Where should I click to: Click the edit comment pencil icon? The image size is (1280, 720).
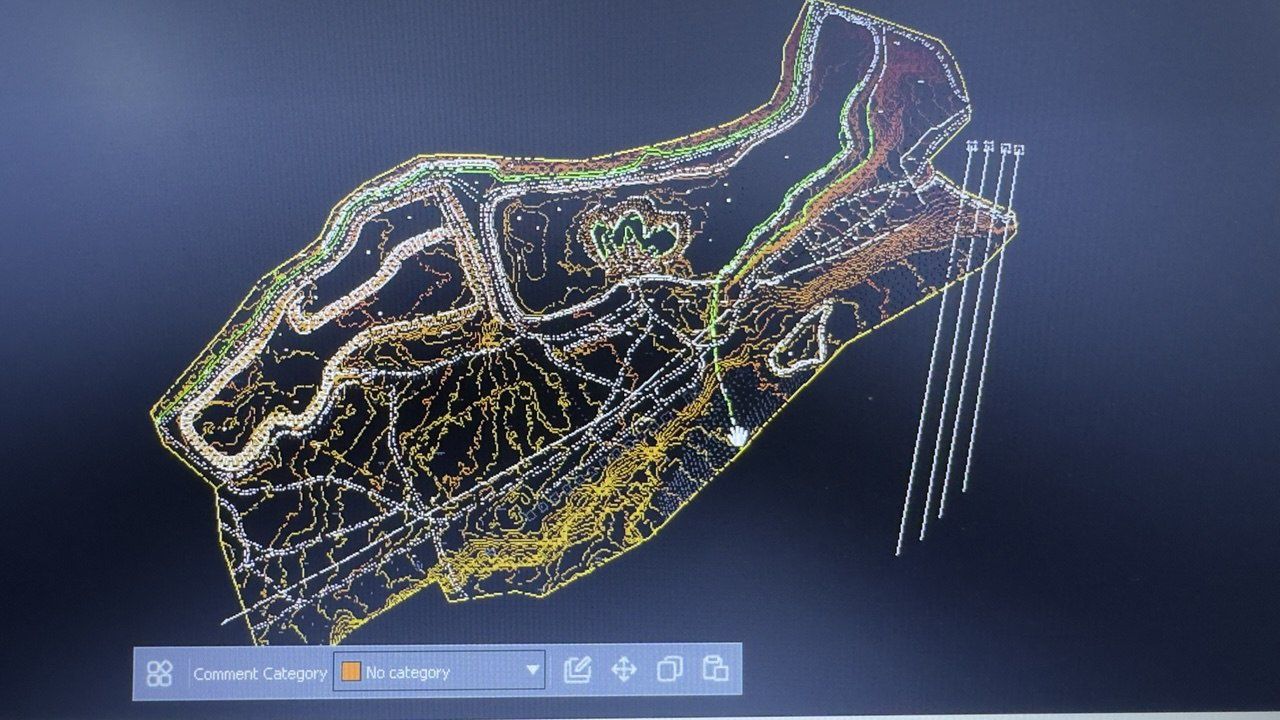point(577,670)
